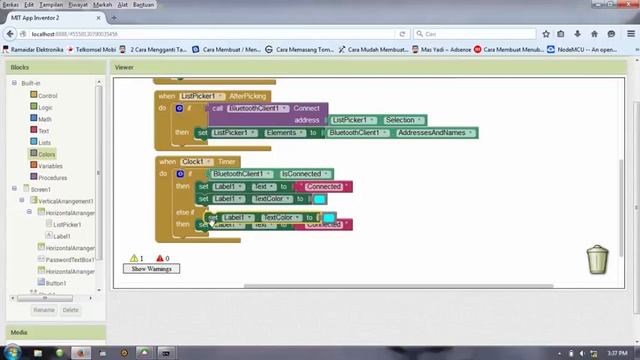Bookmark this page with the star icon

click(x=546, y=34)
